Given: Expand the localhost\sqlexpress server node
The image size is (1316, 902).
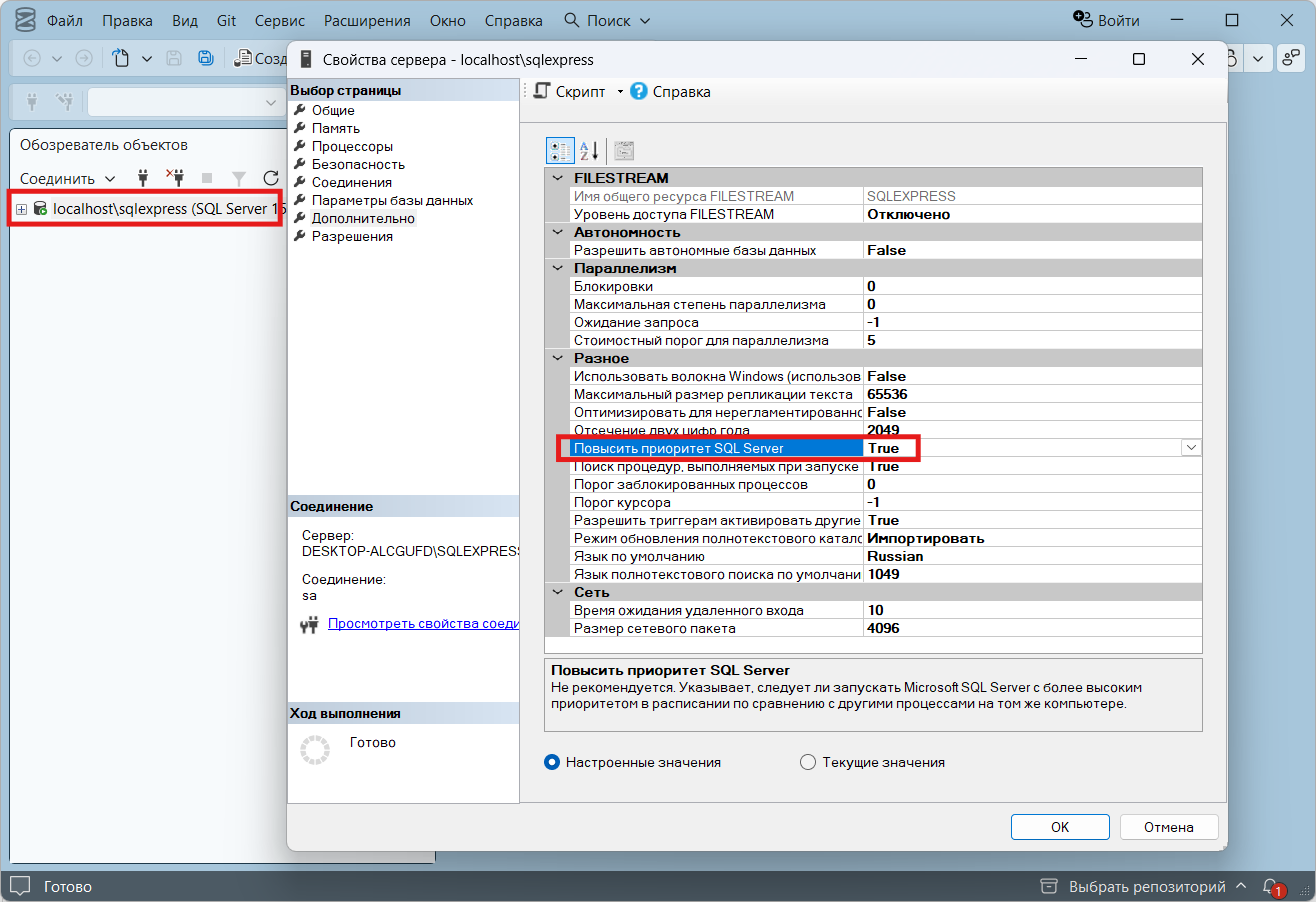Looking at the screenshot, I should [21, 209].
